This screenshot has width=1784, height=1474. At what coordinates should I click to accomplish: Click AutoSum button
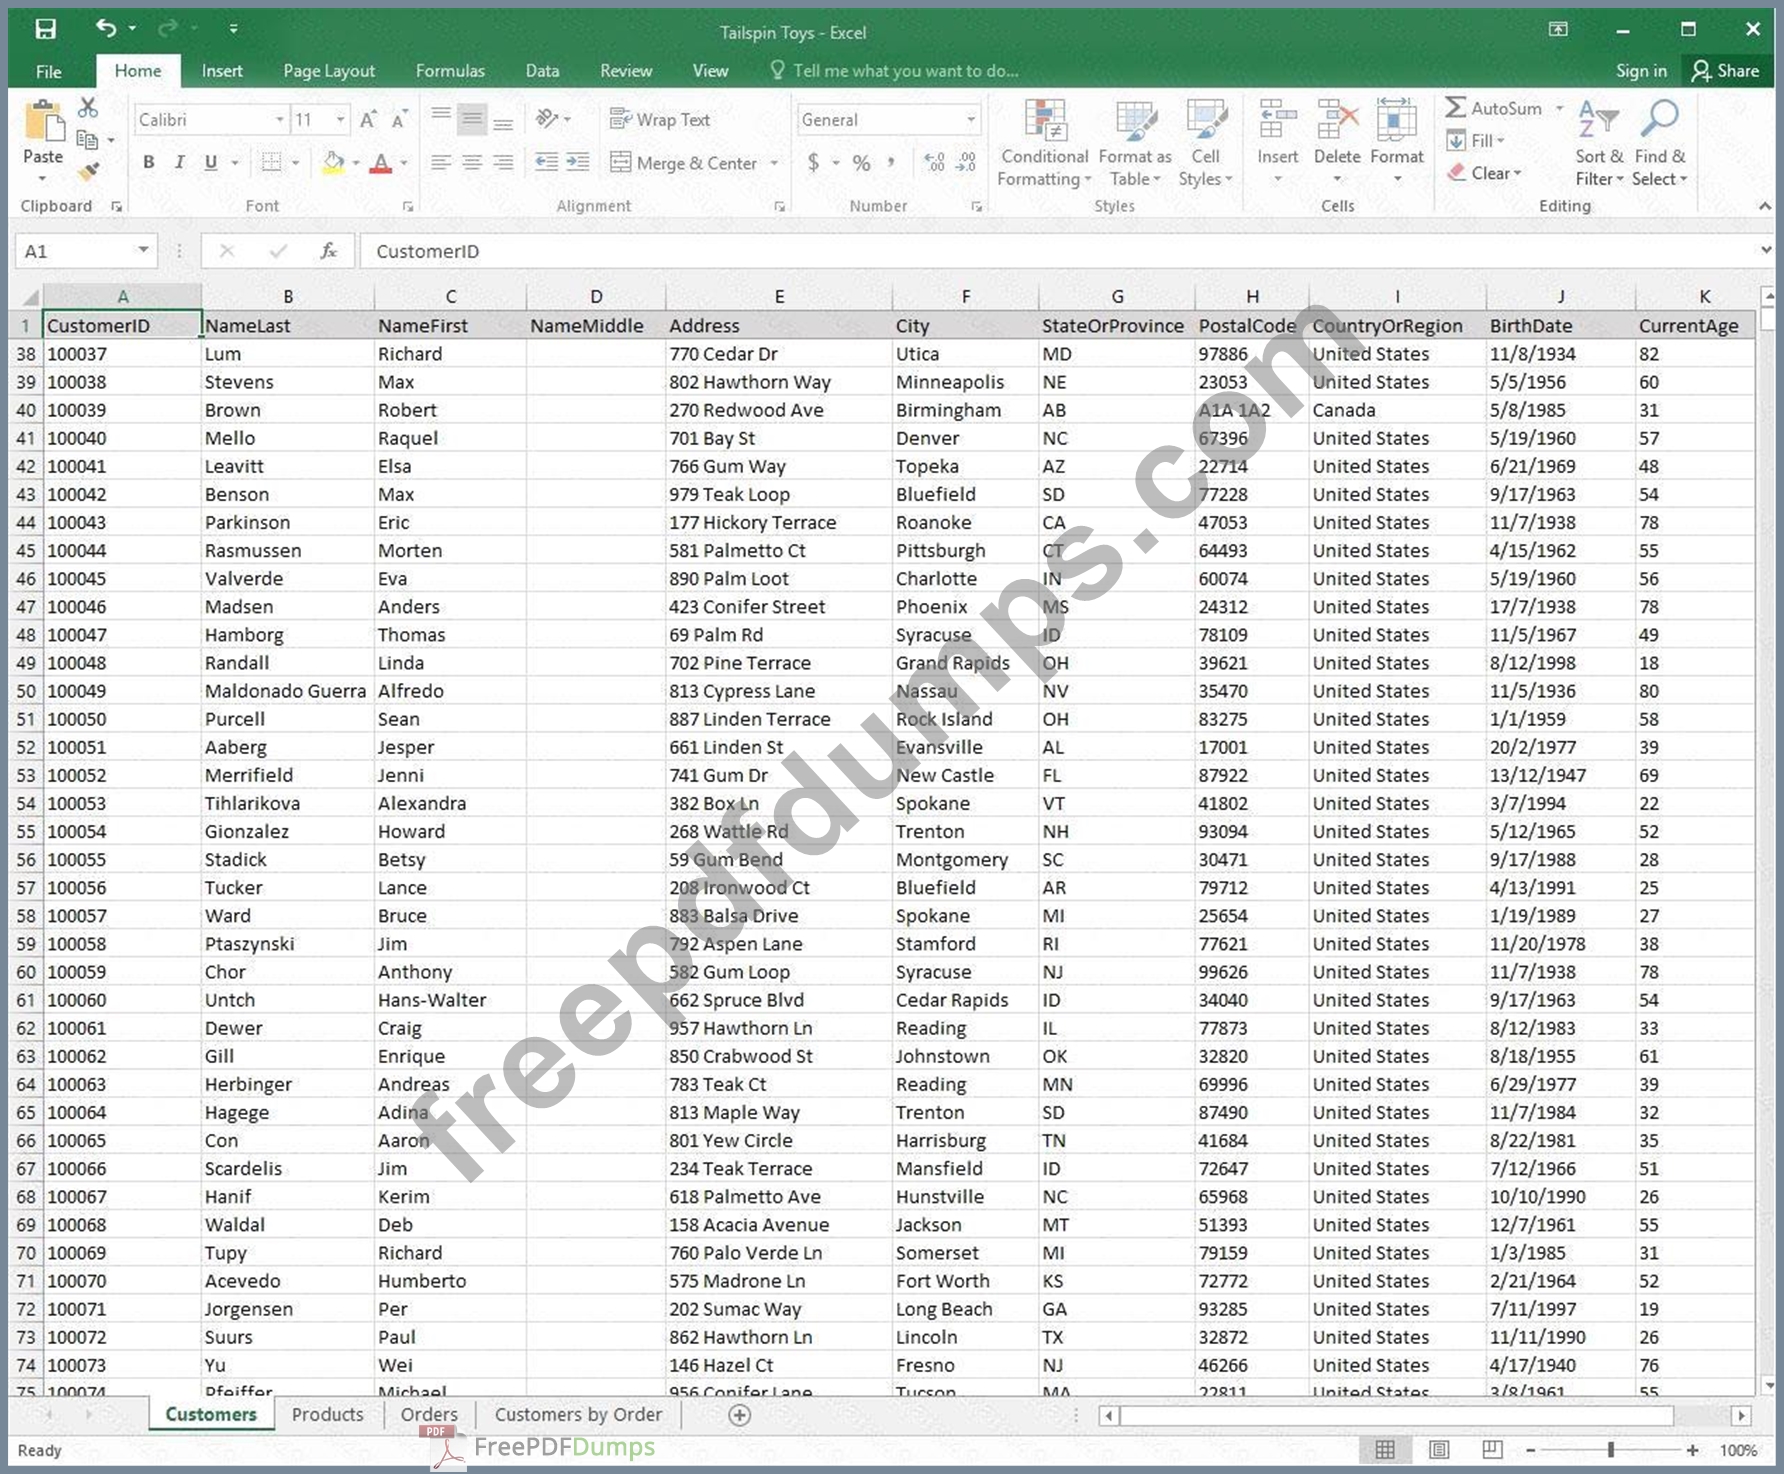[x=1494, y=108]
